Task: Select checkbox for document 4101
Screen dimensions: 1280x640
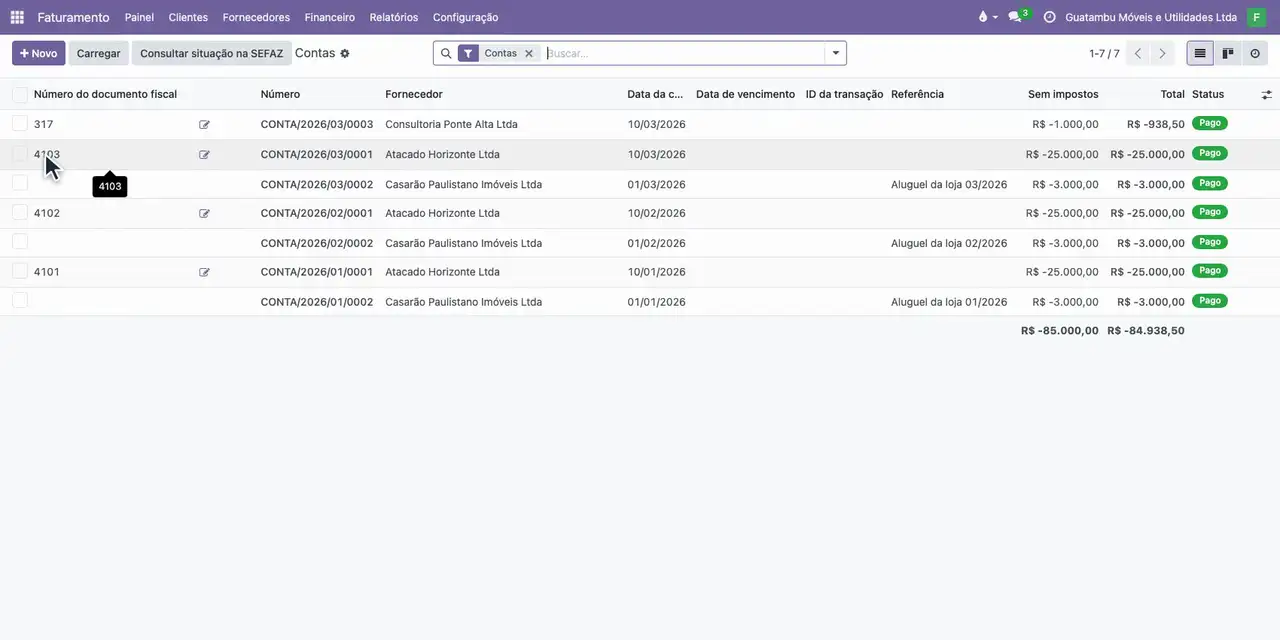Action: 20,270
